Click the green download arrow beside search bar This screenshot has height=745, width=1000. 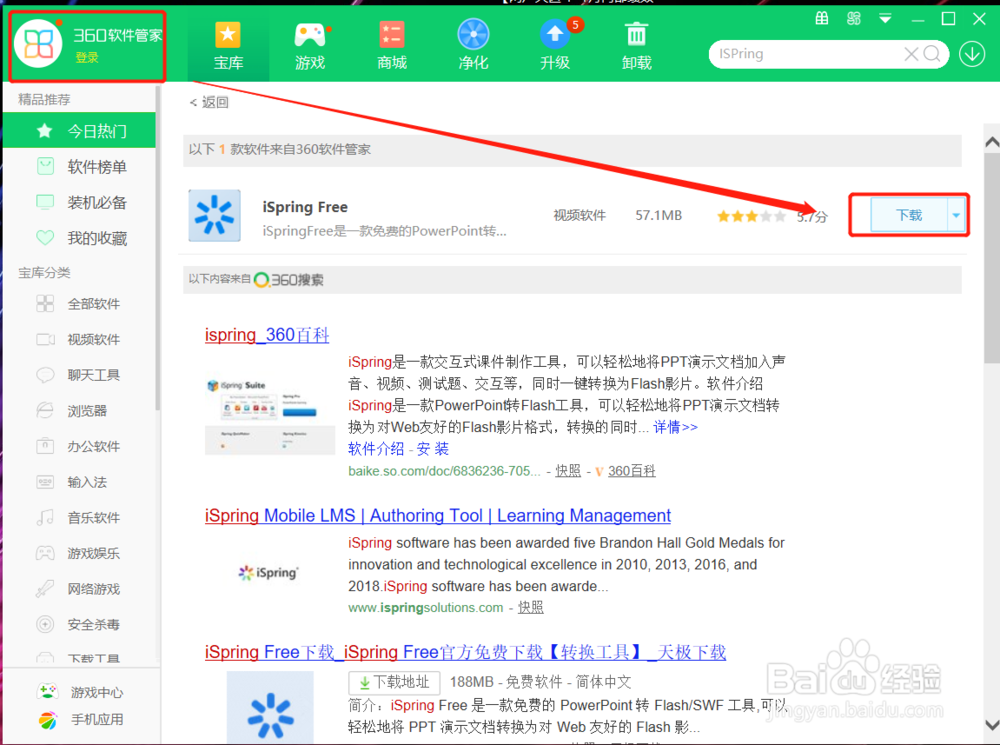[971, 53]
